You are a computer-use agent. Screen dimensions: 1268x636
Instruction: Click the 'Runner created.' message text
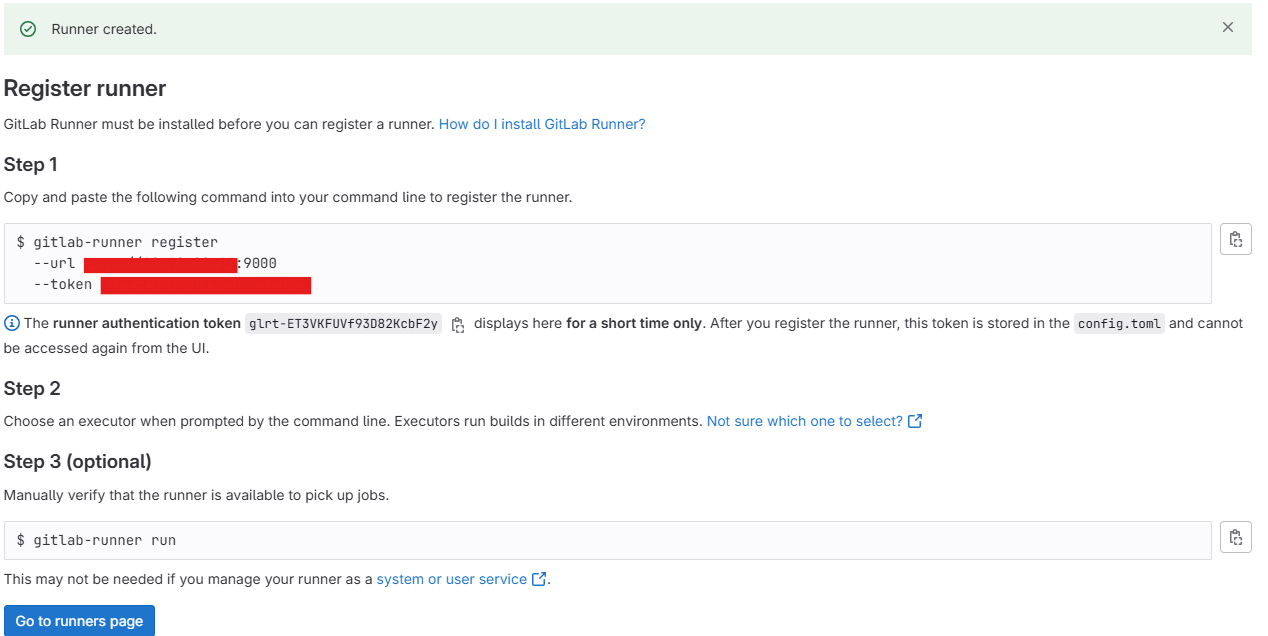[104, 29]
